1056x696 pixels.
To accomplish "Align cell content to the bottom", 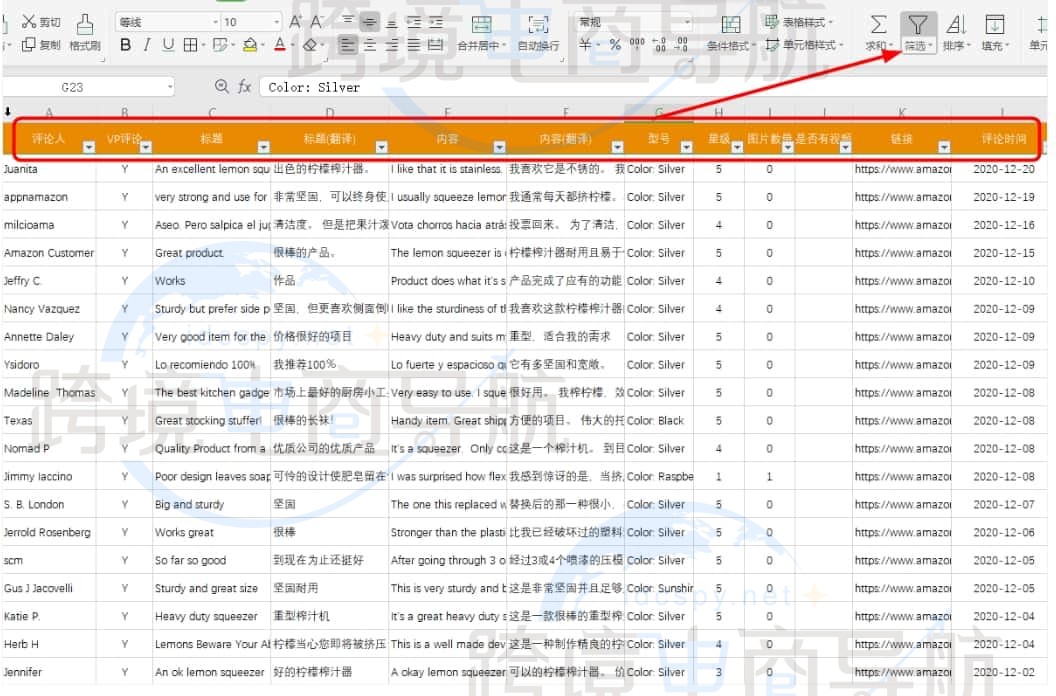I will tap(392, 22).
